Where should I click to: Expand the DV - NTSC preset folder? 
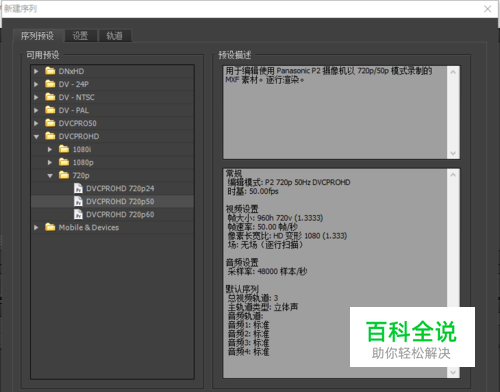pyautogui.click(x=36, y=97)
